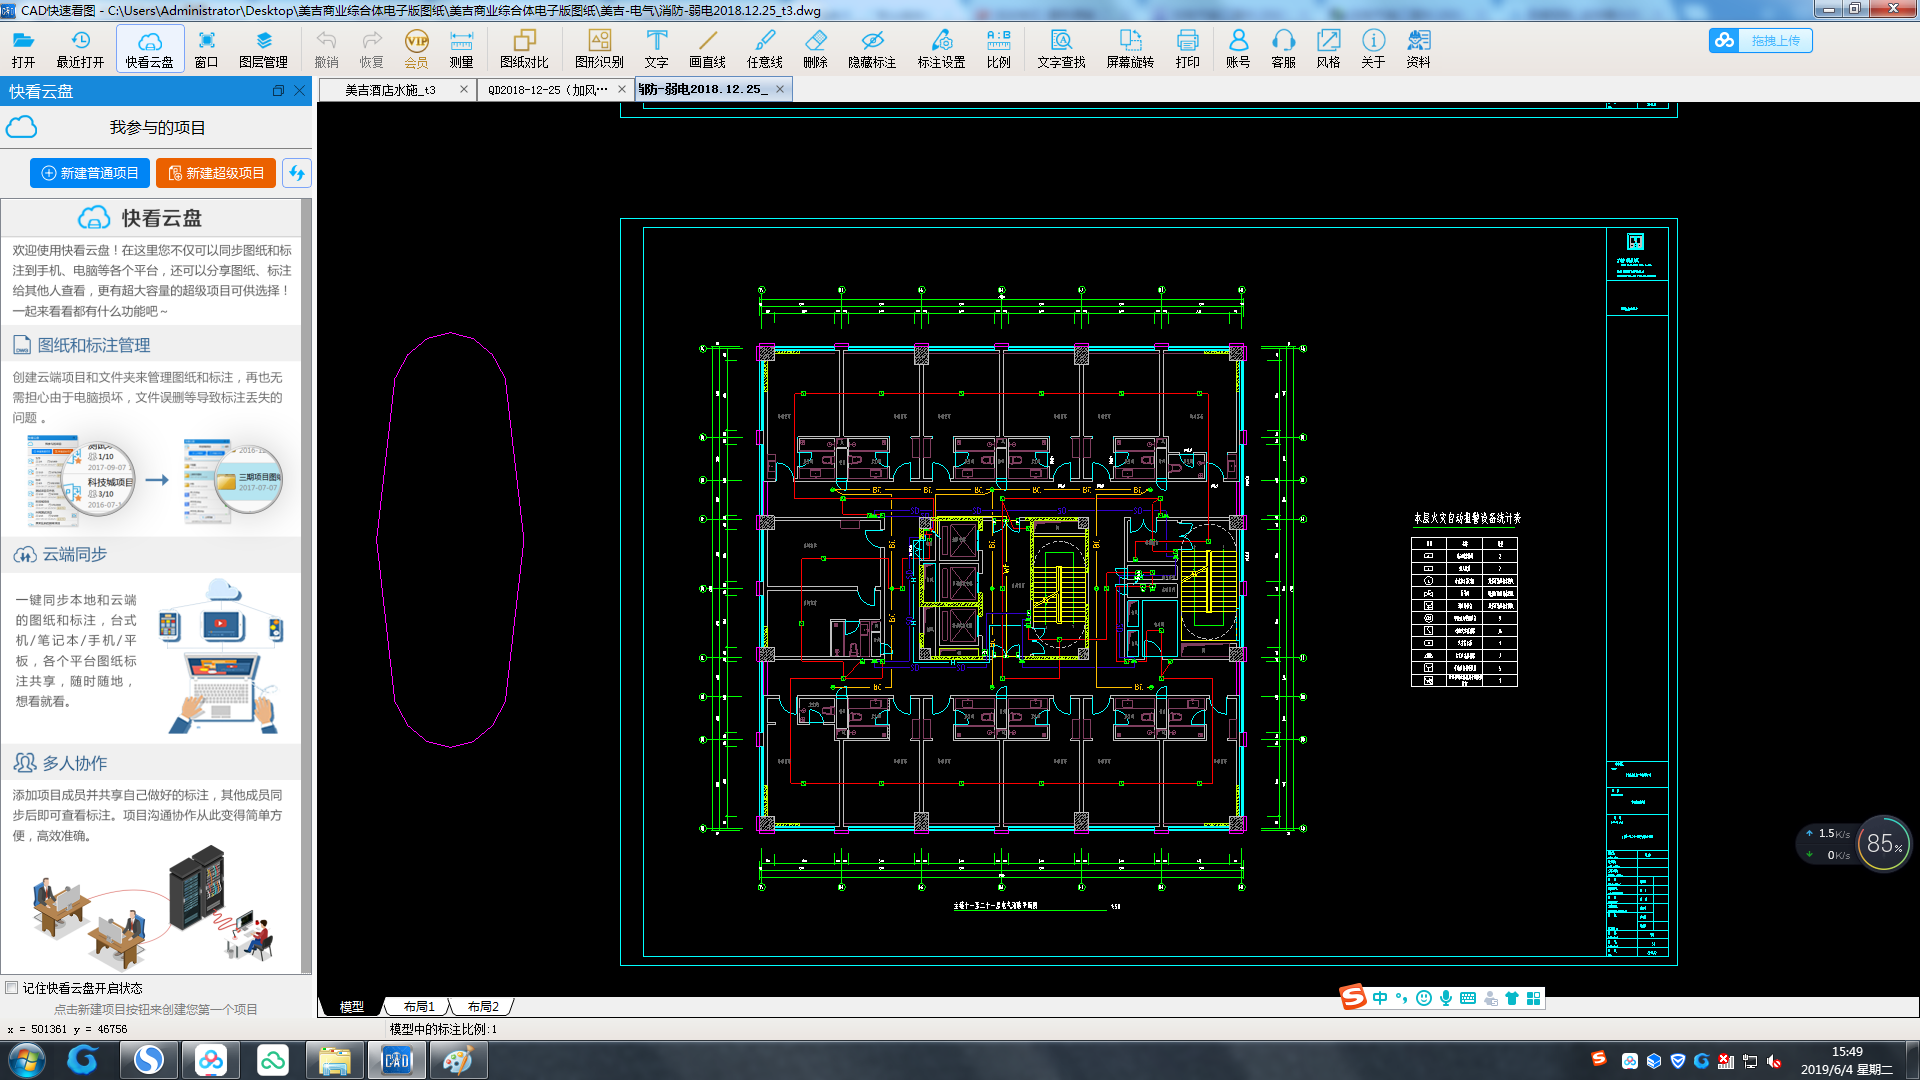1920x1080 pixels.
Task: Open 标注设置 annotation settings
Action: coord(941,48)
